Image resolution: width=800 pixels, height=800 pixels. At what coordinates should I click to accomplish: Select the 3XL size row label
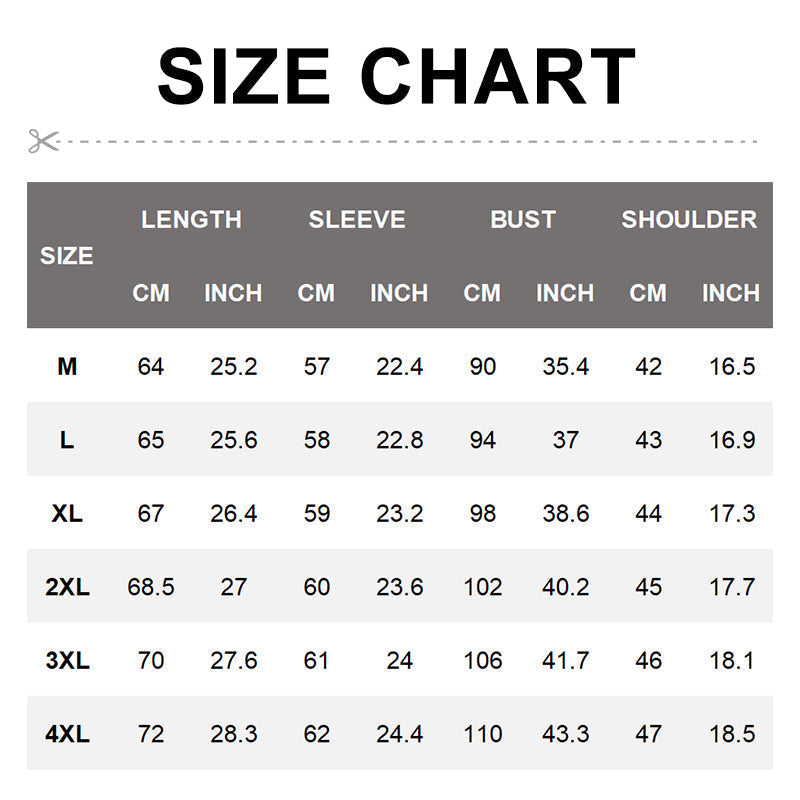(67, 661)
